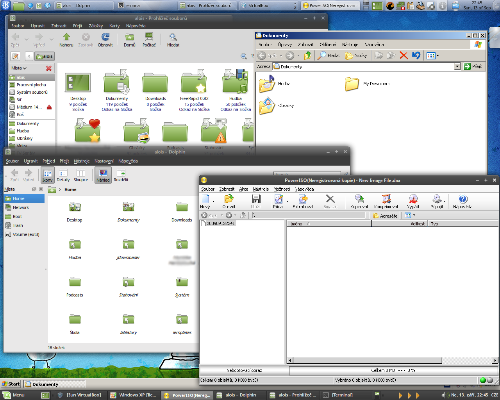Image resolution: width=500 pixels, height=400 pixels.
Task: Open the dropdown arrow beside Přidat in PowerISO
Action: [287, 201]
